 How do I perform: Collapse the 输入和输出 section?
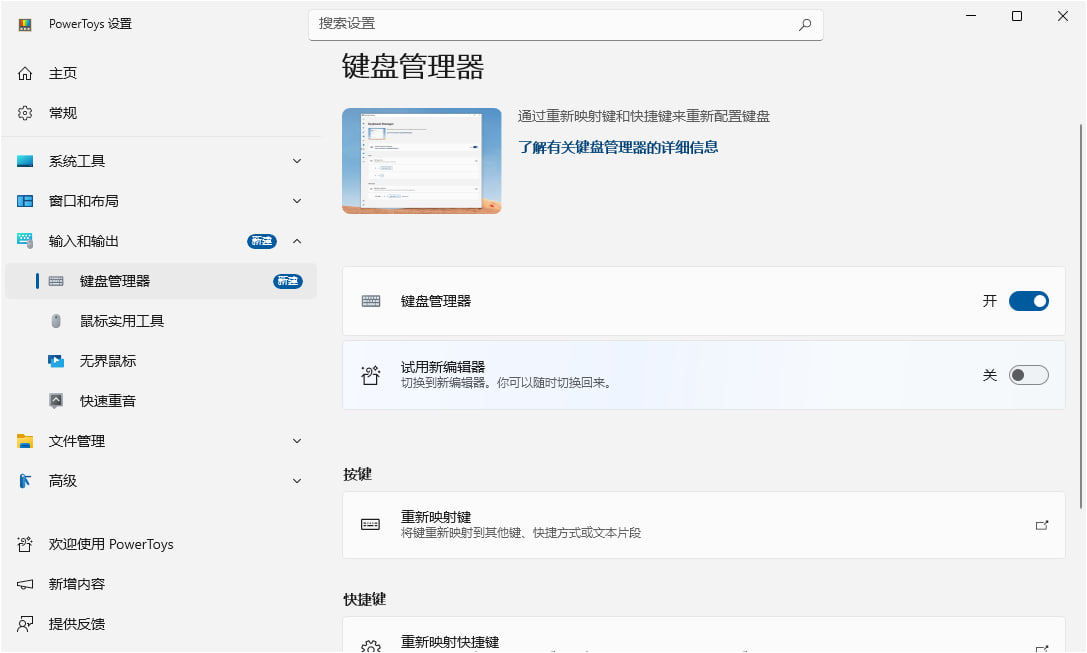click(x=297, y=241)
